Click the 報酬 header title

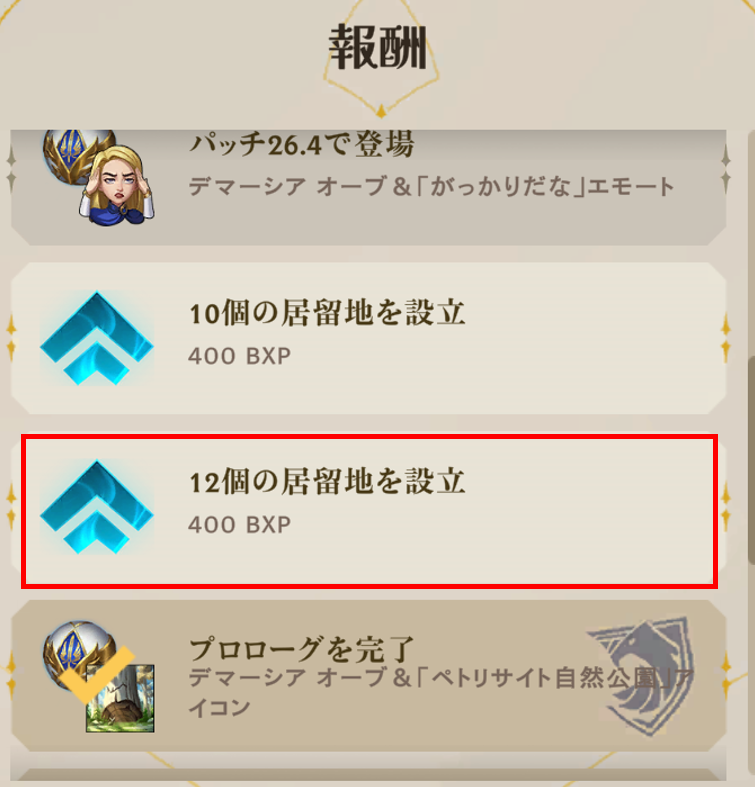378,48
